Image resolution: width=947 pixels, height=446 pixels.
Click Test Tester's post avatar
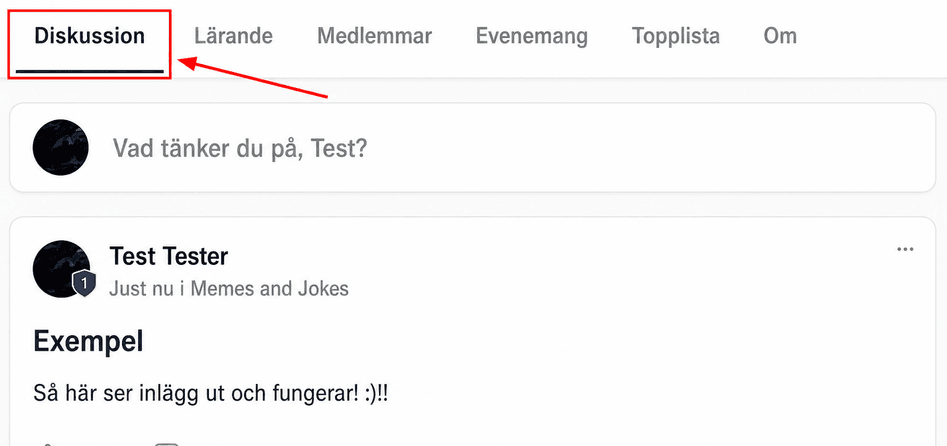pos(61,268)
